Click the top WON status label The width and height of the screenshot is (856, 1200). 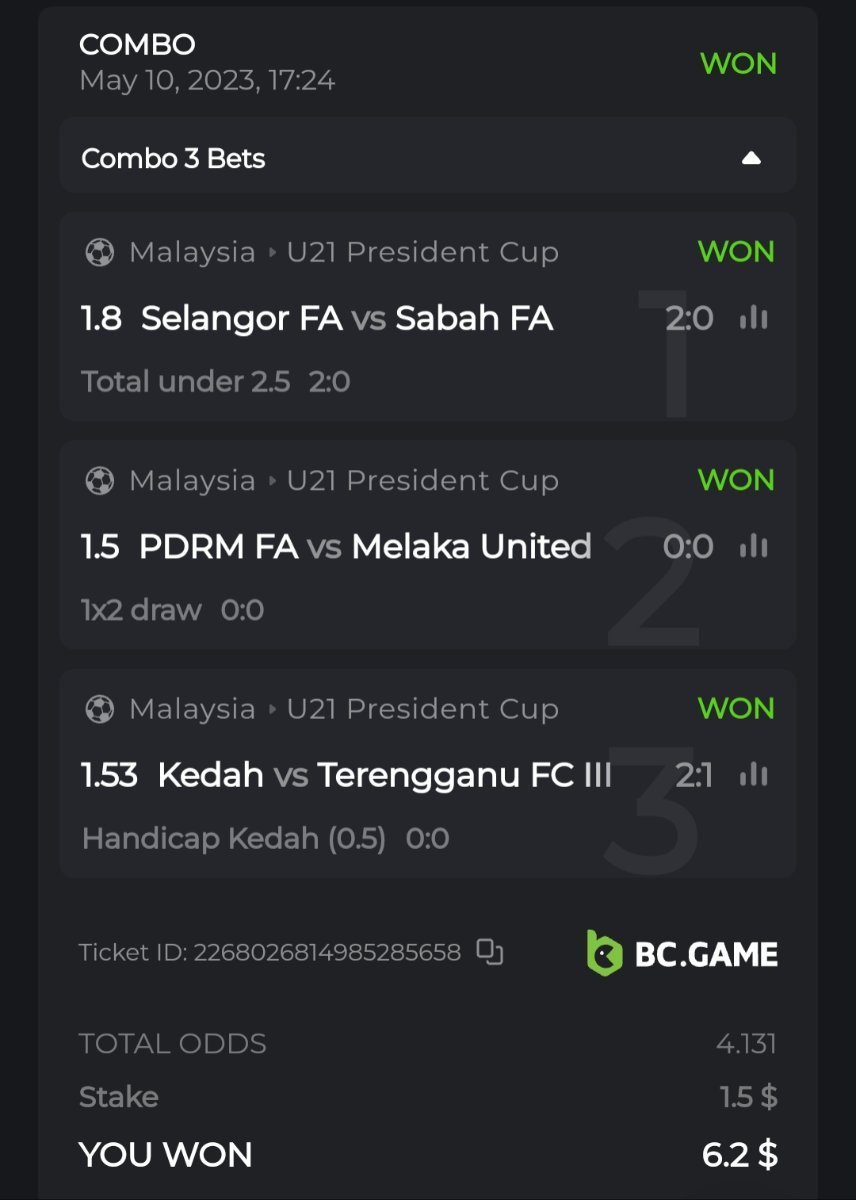pos(738,63)
